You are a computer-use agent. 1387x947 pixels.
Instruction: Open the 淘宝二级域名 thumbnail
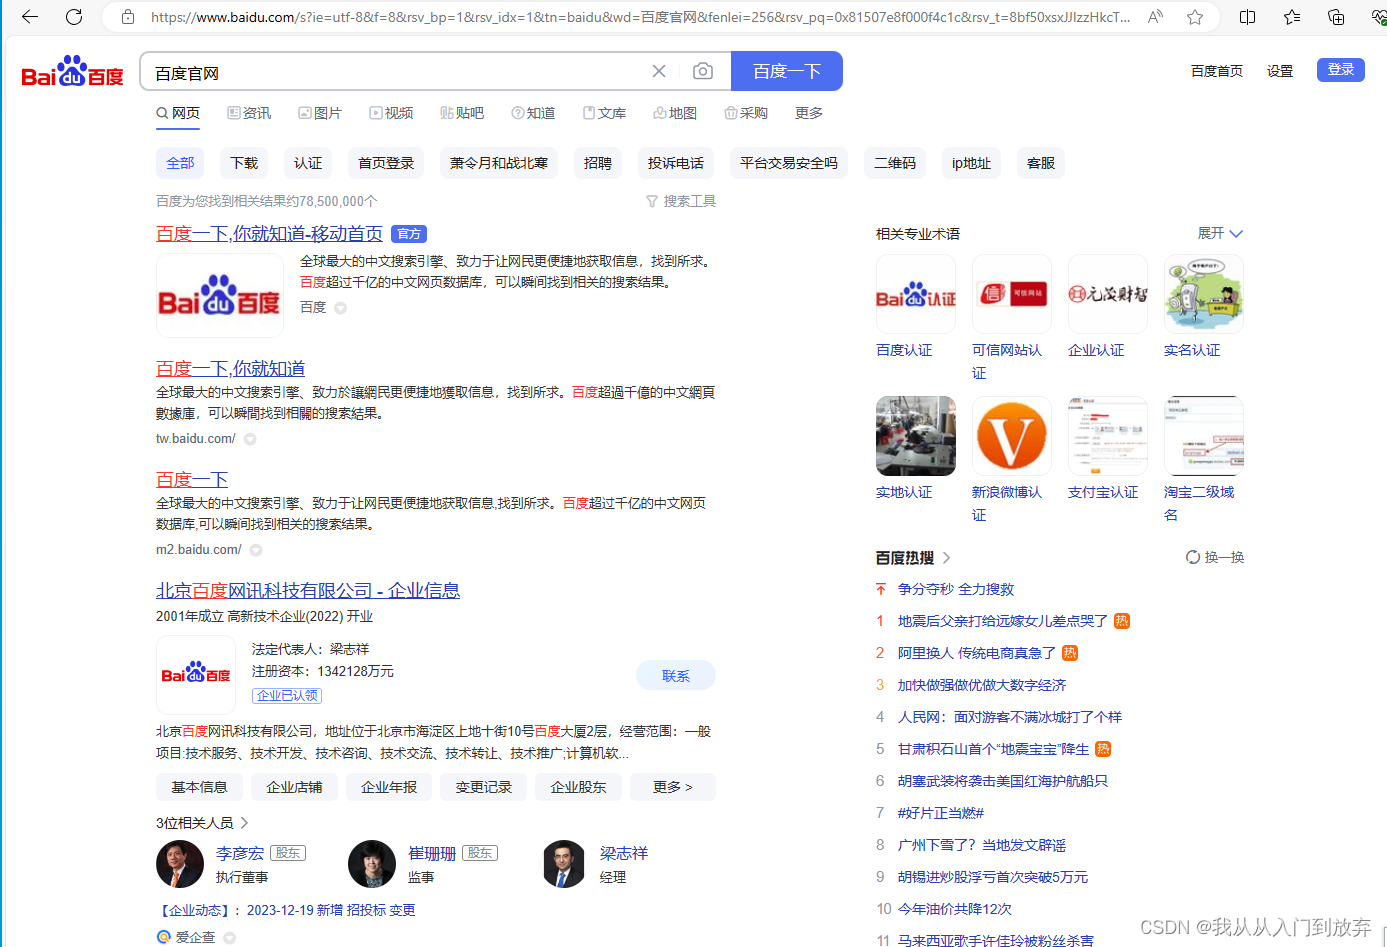point(1204,436)
